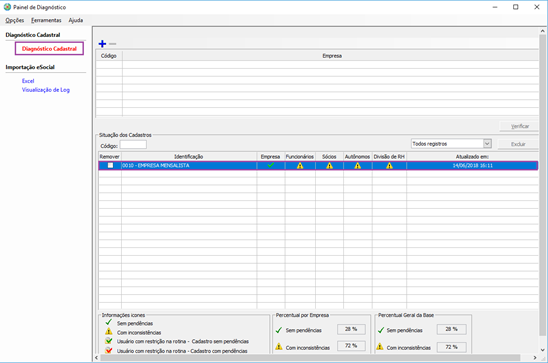Open the Opções menu

15,20
